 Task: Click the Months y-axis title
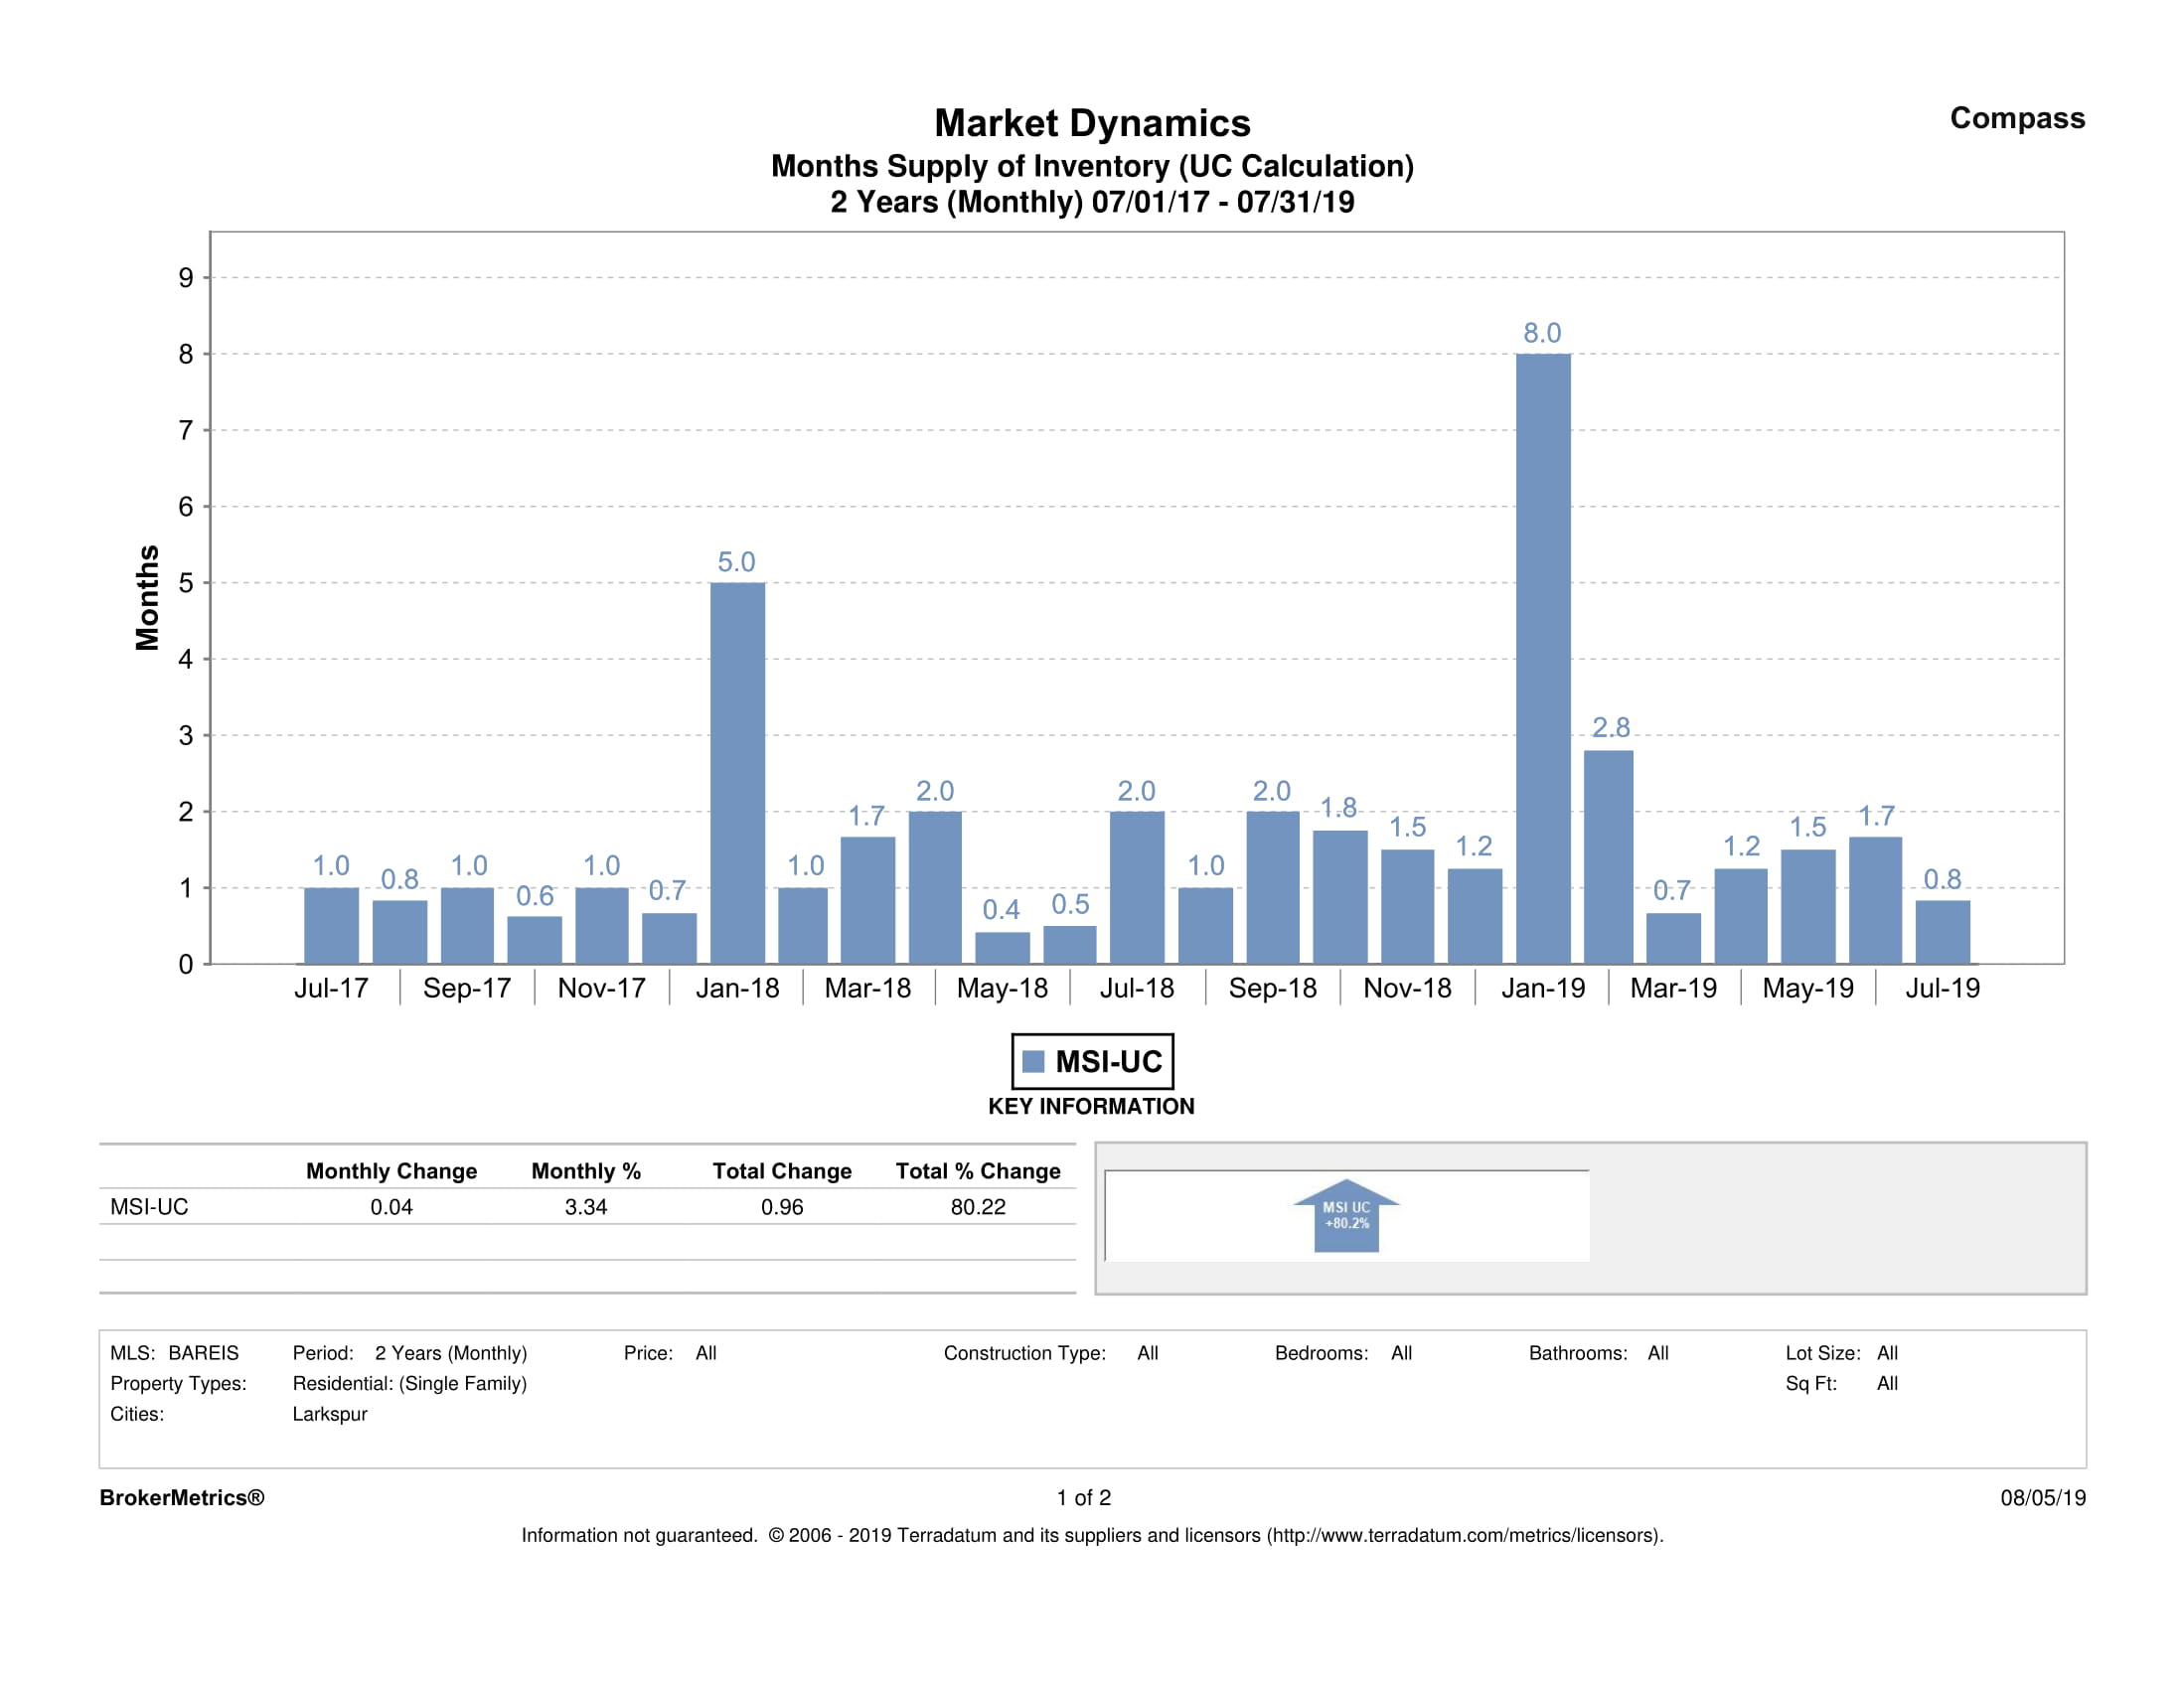tap(147, 598)
